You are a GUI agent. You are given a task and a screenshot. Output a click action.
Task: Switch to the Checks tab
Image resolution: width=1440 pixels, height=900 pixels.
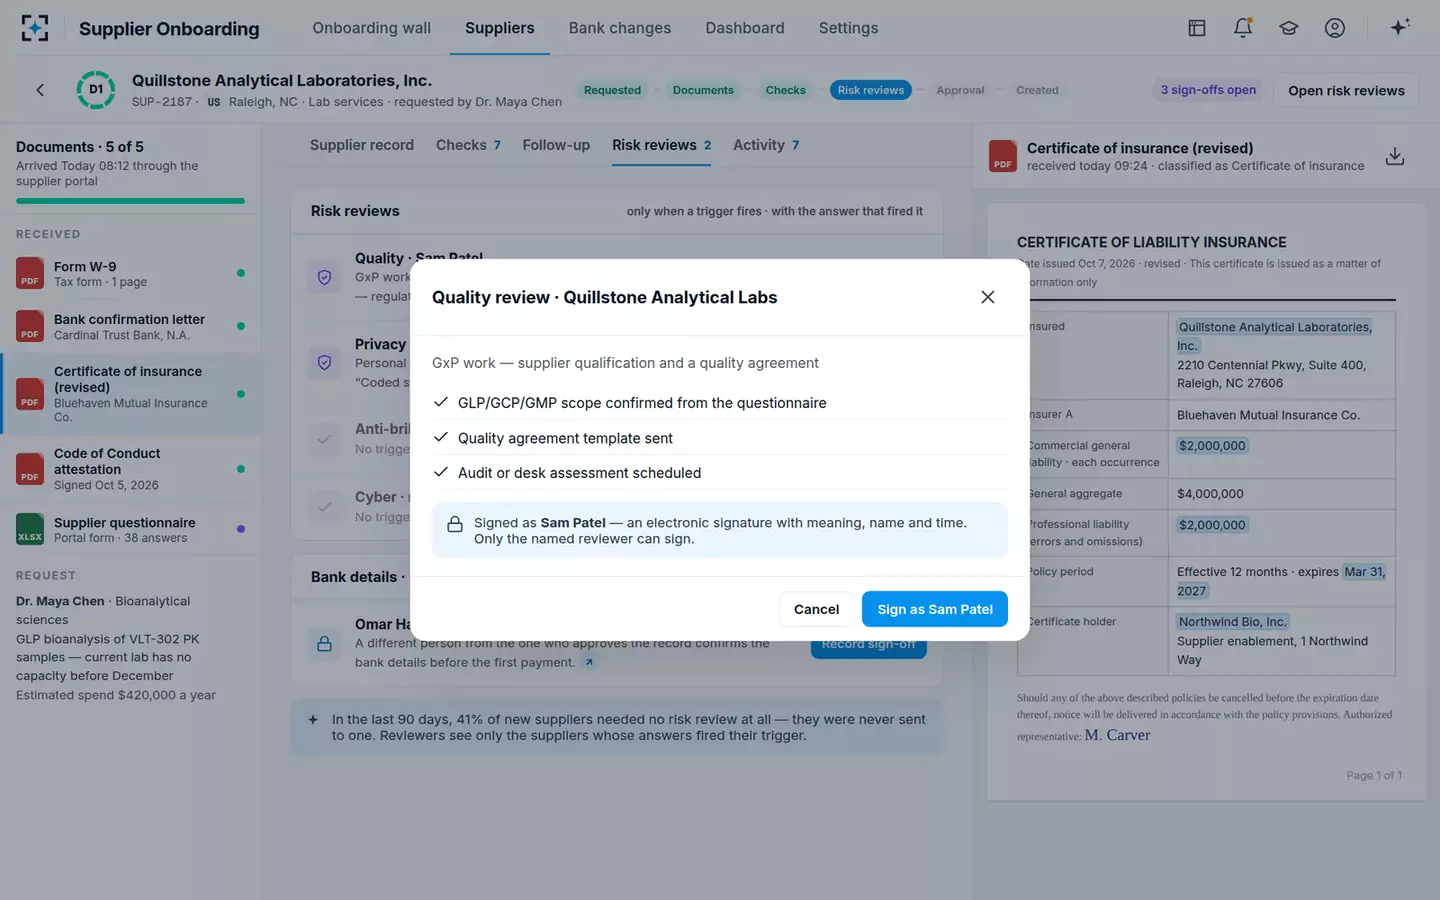coord(468,145)
